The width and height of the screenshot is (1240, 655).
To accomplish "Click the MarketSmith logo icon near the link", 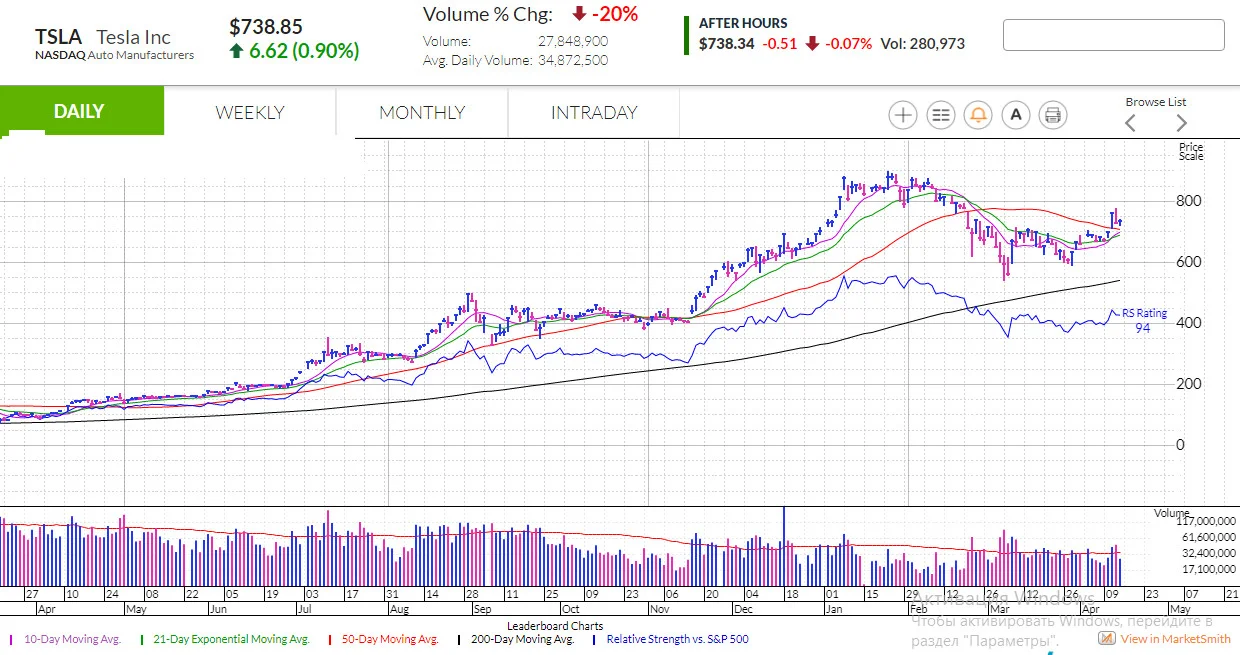I will (x=1109, y=638).
